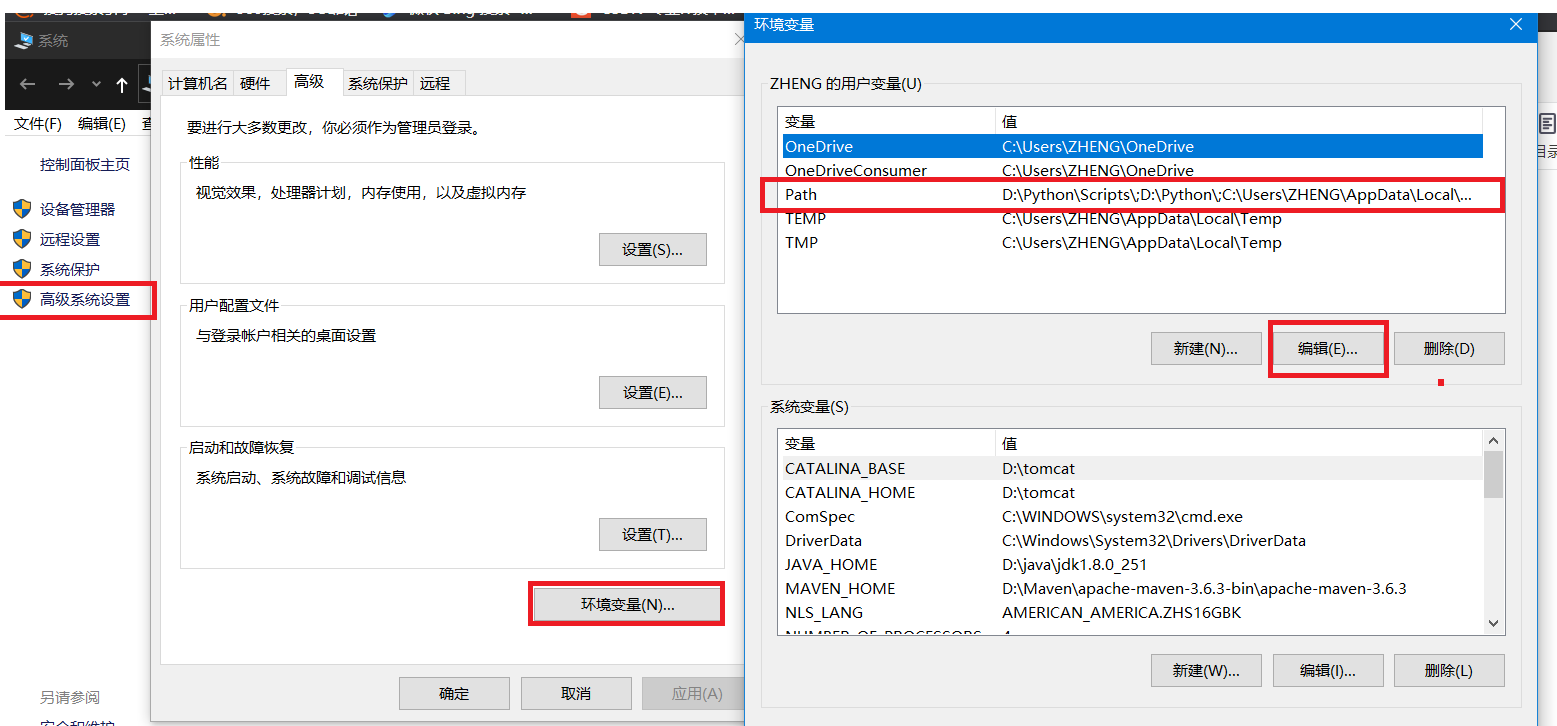The image size is (1557, 726).
Task: Open the 控制面板主页 link
Action: pos(85,164)
